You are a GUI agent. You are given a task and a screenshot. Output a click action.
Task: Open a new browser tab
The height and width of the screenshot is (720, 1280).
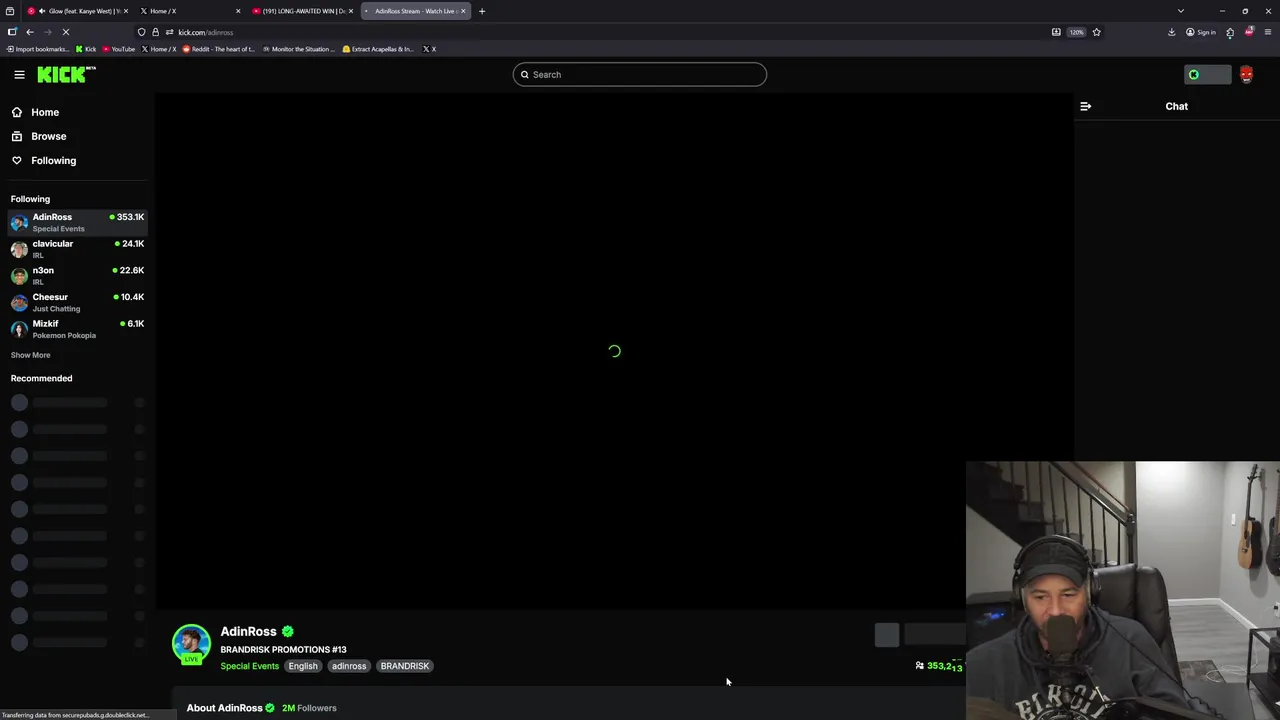pyautogui.click(x=482, y=11)
